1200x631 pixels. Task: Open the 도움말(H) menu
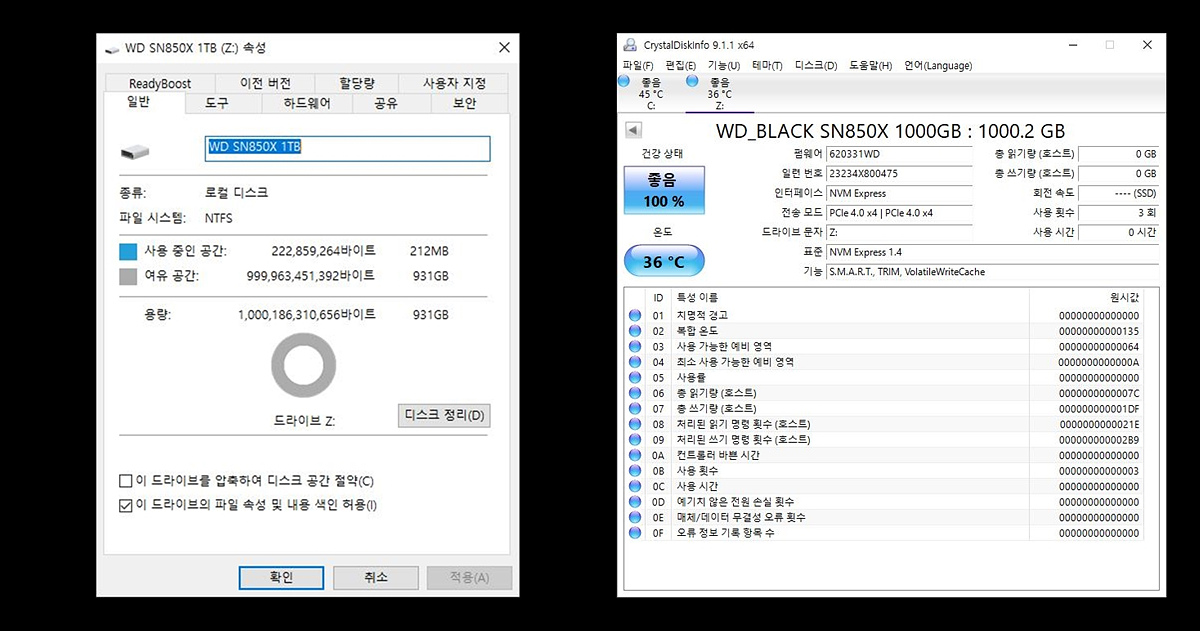(870, 66)
